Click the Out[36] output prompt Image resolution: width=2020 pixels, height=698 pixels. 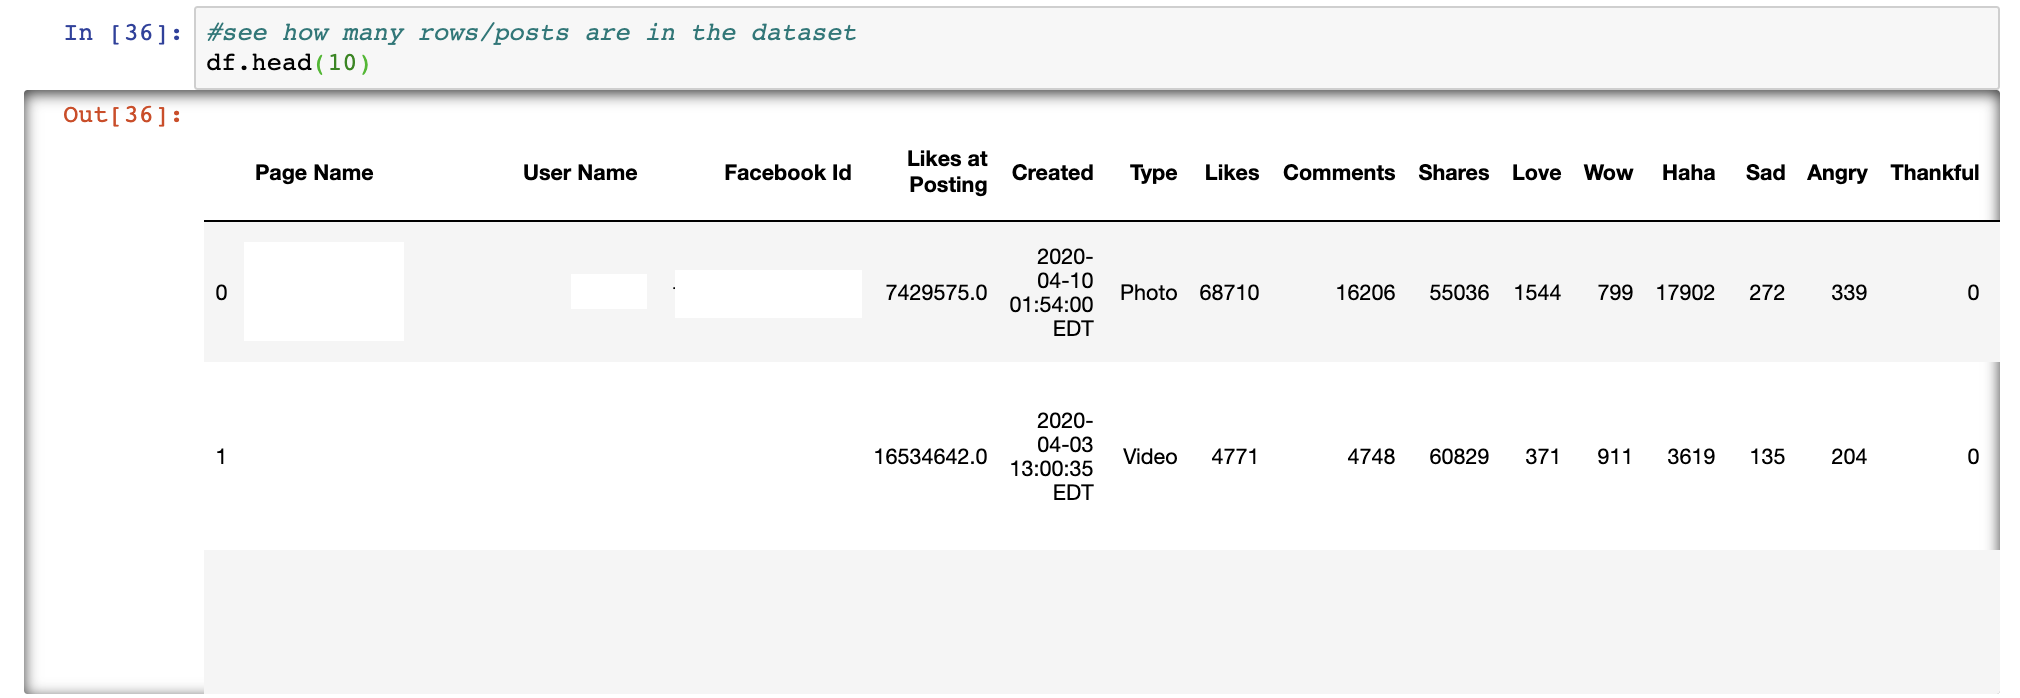click(122, 115)
